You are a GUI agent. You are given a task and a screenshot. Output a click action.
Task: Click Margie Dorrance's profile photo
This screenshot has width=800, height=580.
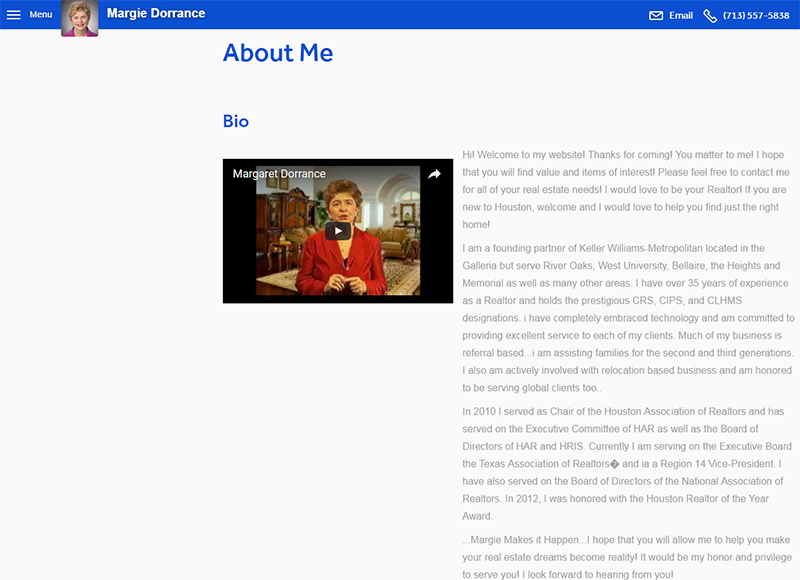[80, 18]
